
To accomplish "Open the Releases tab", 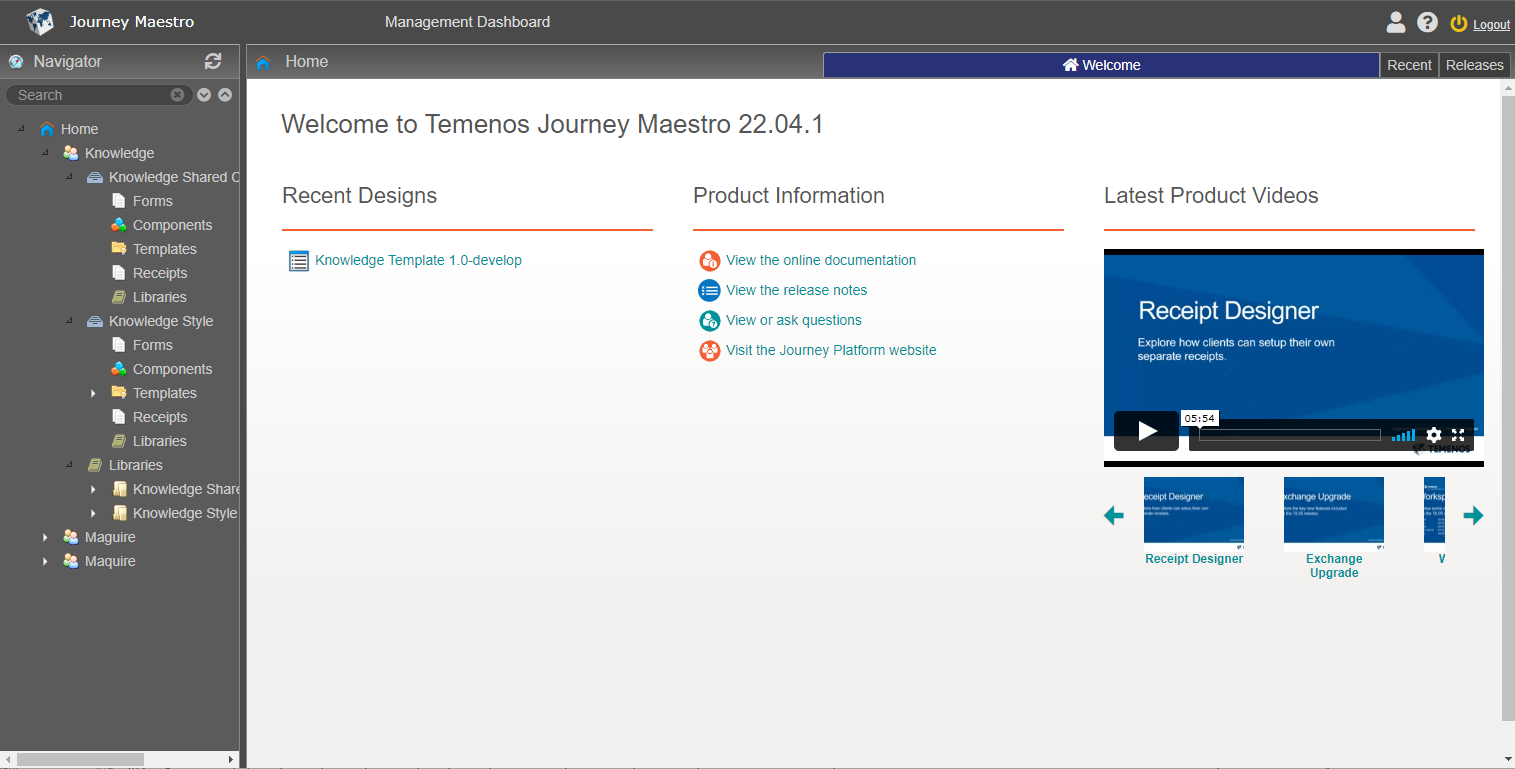I will coord(1475,64).
